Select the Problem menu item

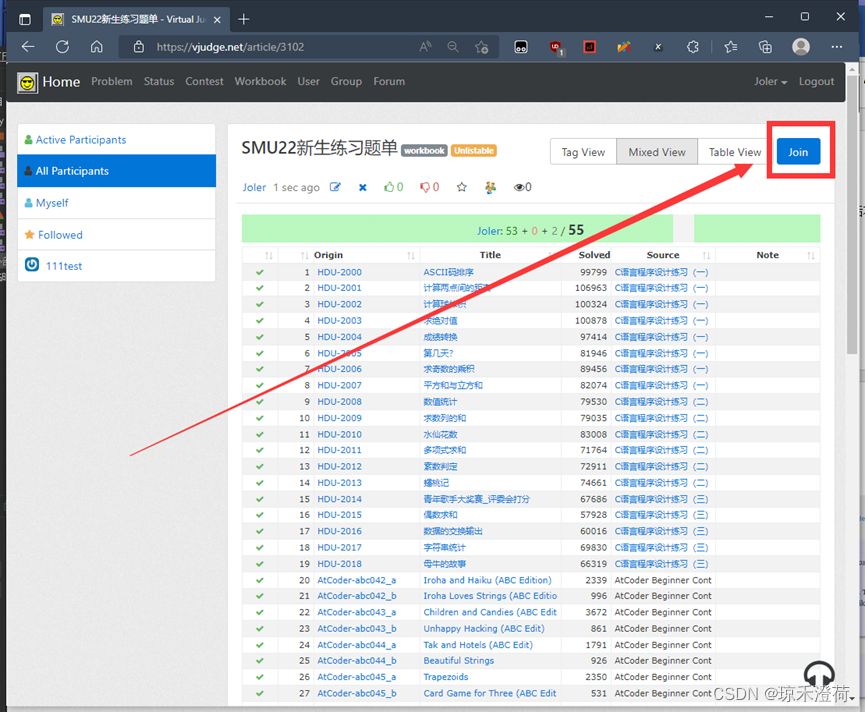[x=111, y=81]
